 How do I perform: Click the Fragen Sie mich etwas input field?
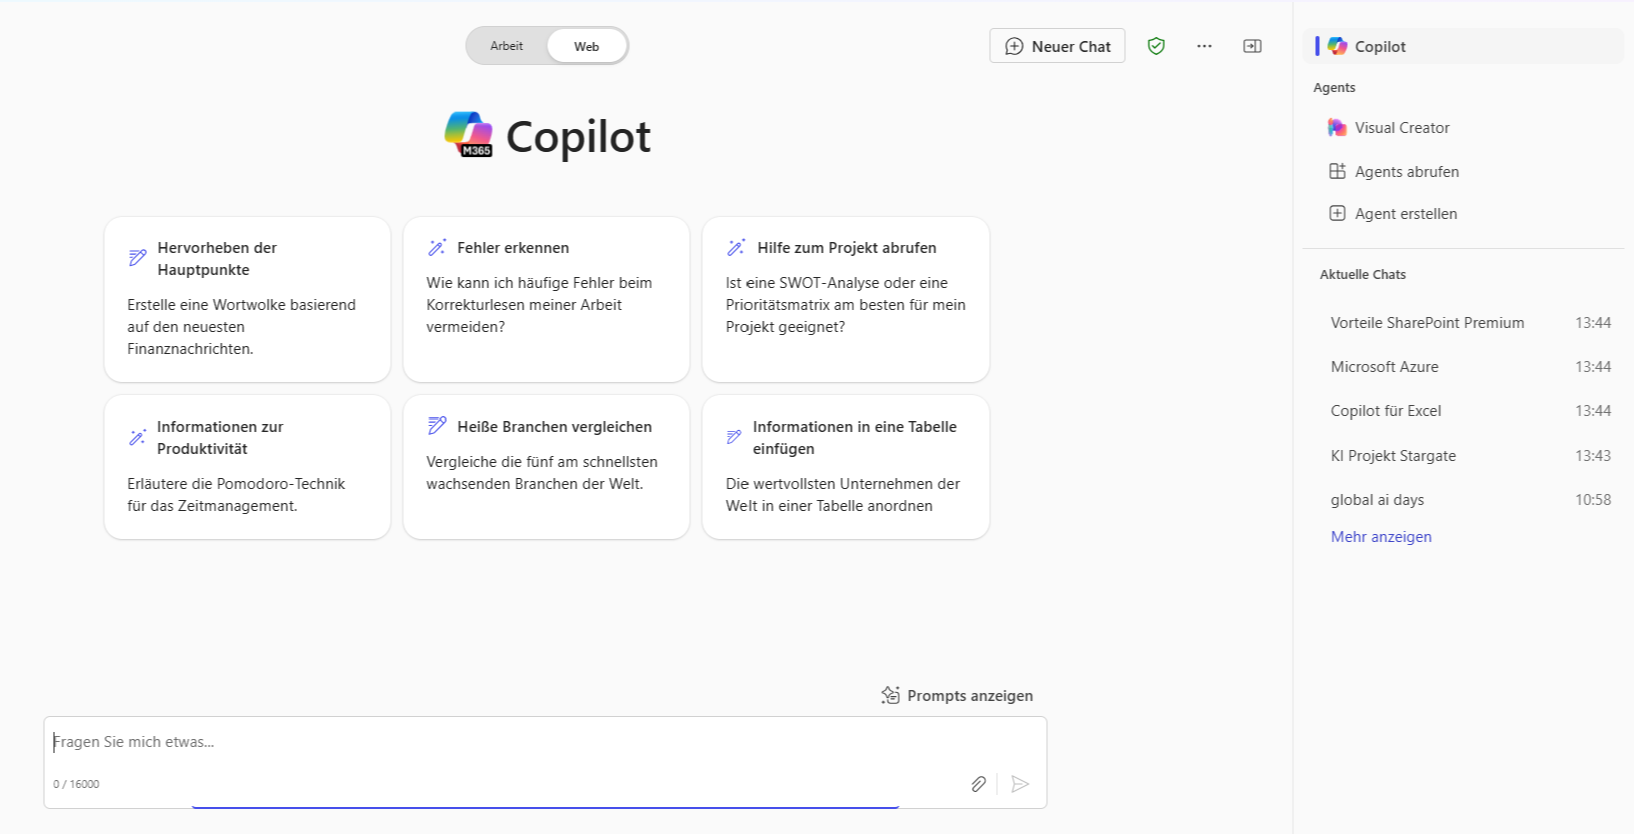pos(500,742)
